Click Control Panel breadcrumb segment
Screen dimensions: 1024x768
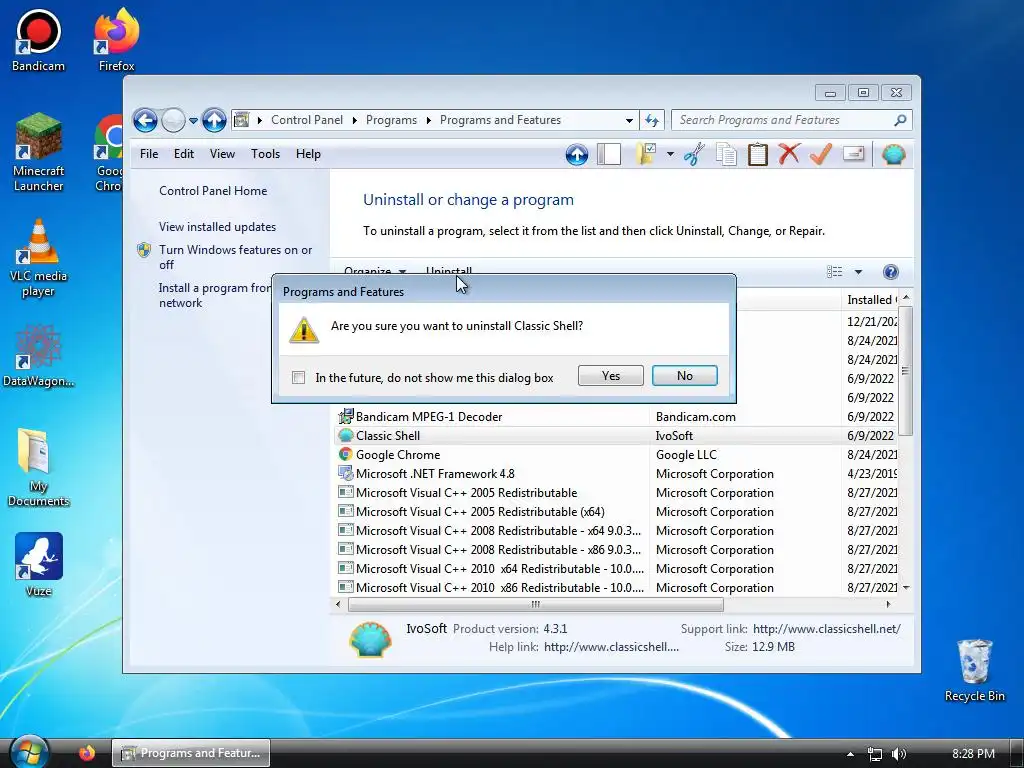click(307, 120)
